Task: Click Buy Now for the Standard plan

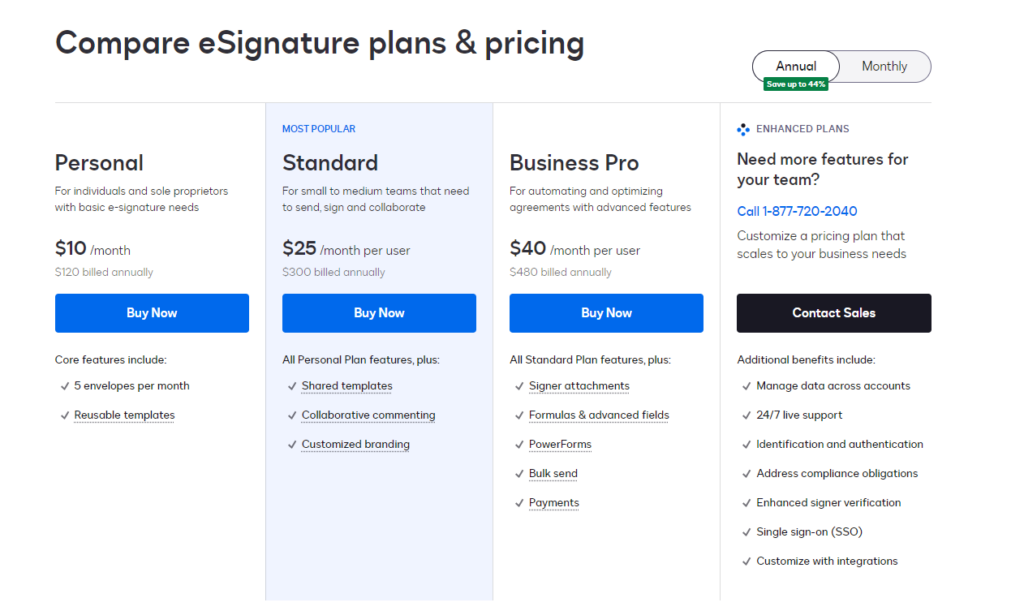Action: [x=378, y=313]
